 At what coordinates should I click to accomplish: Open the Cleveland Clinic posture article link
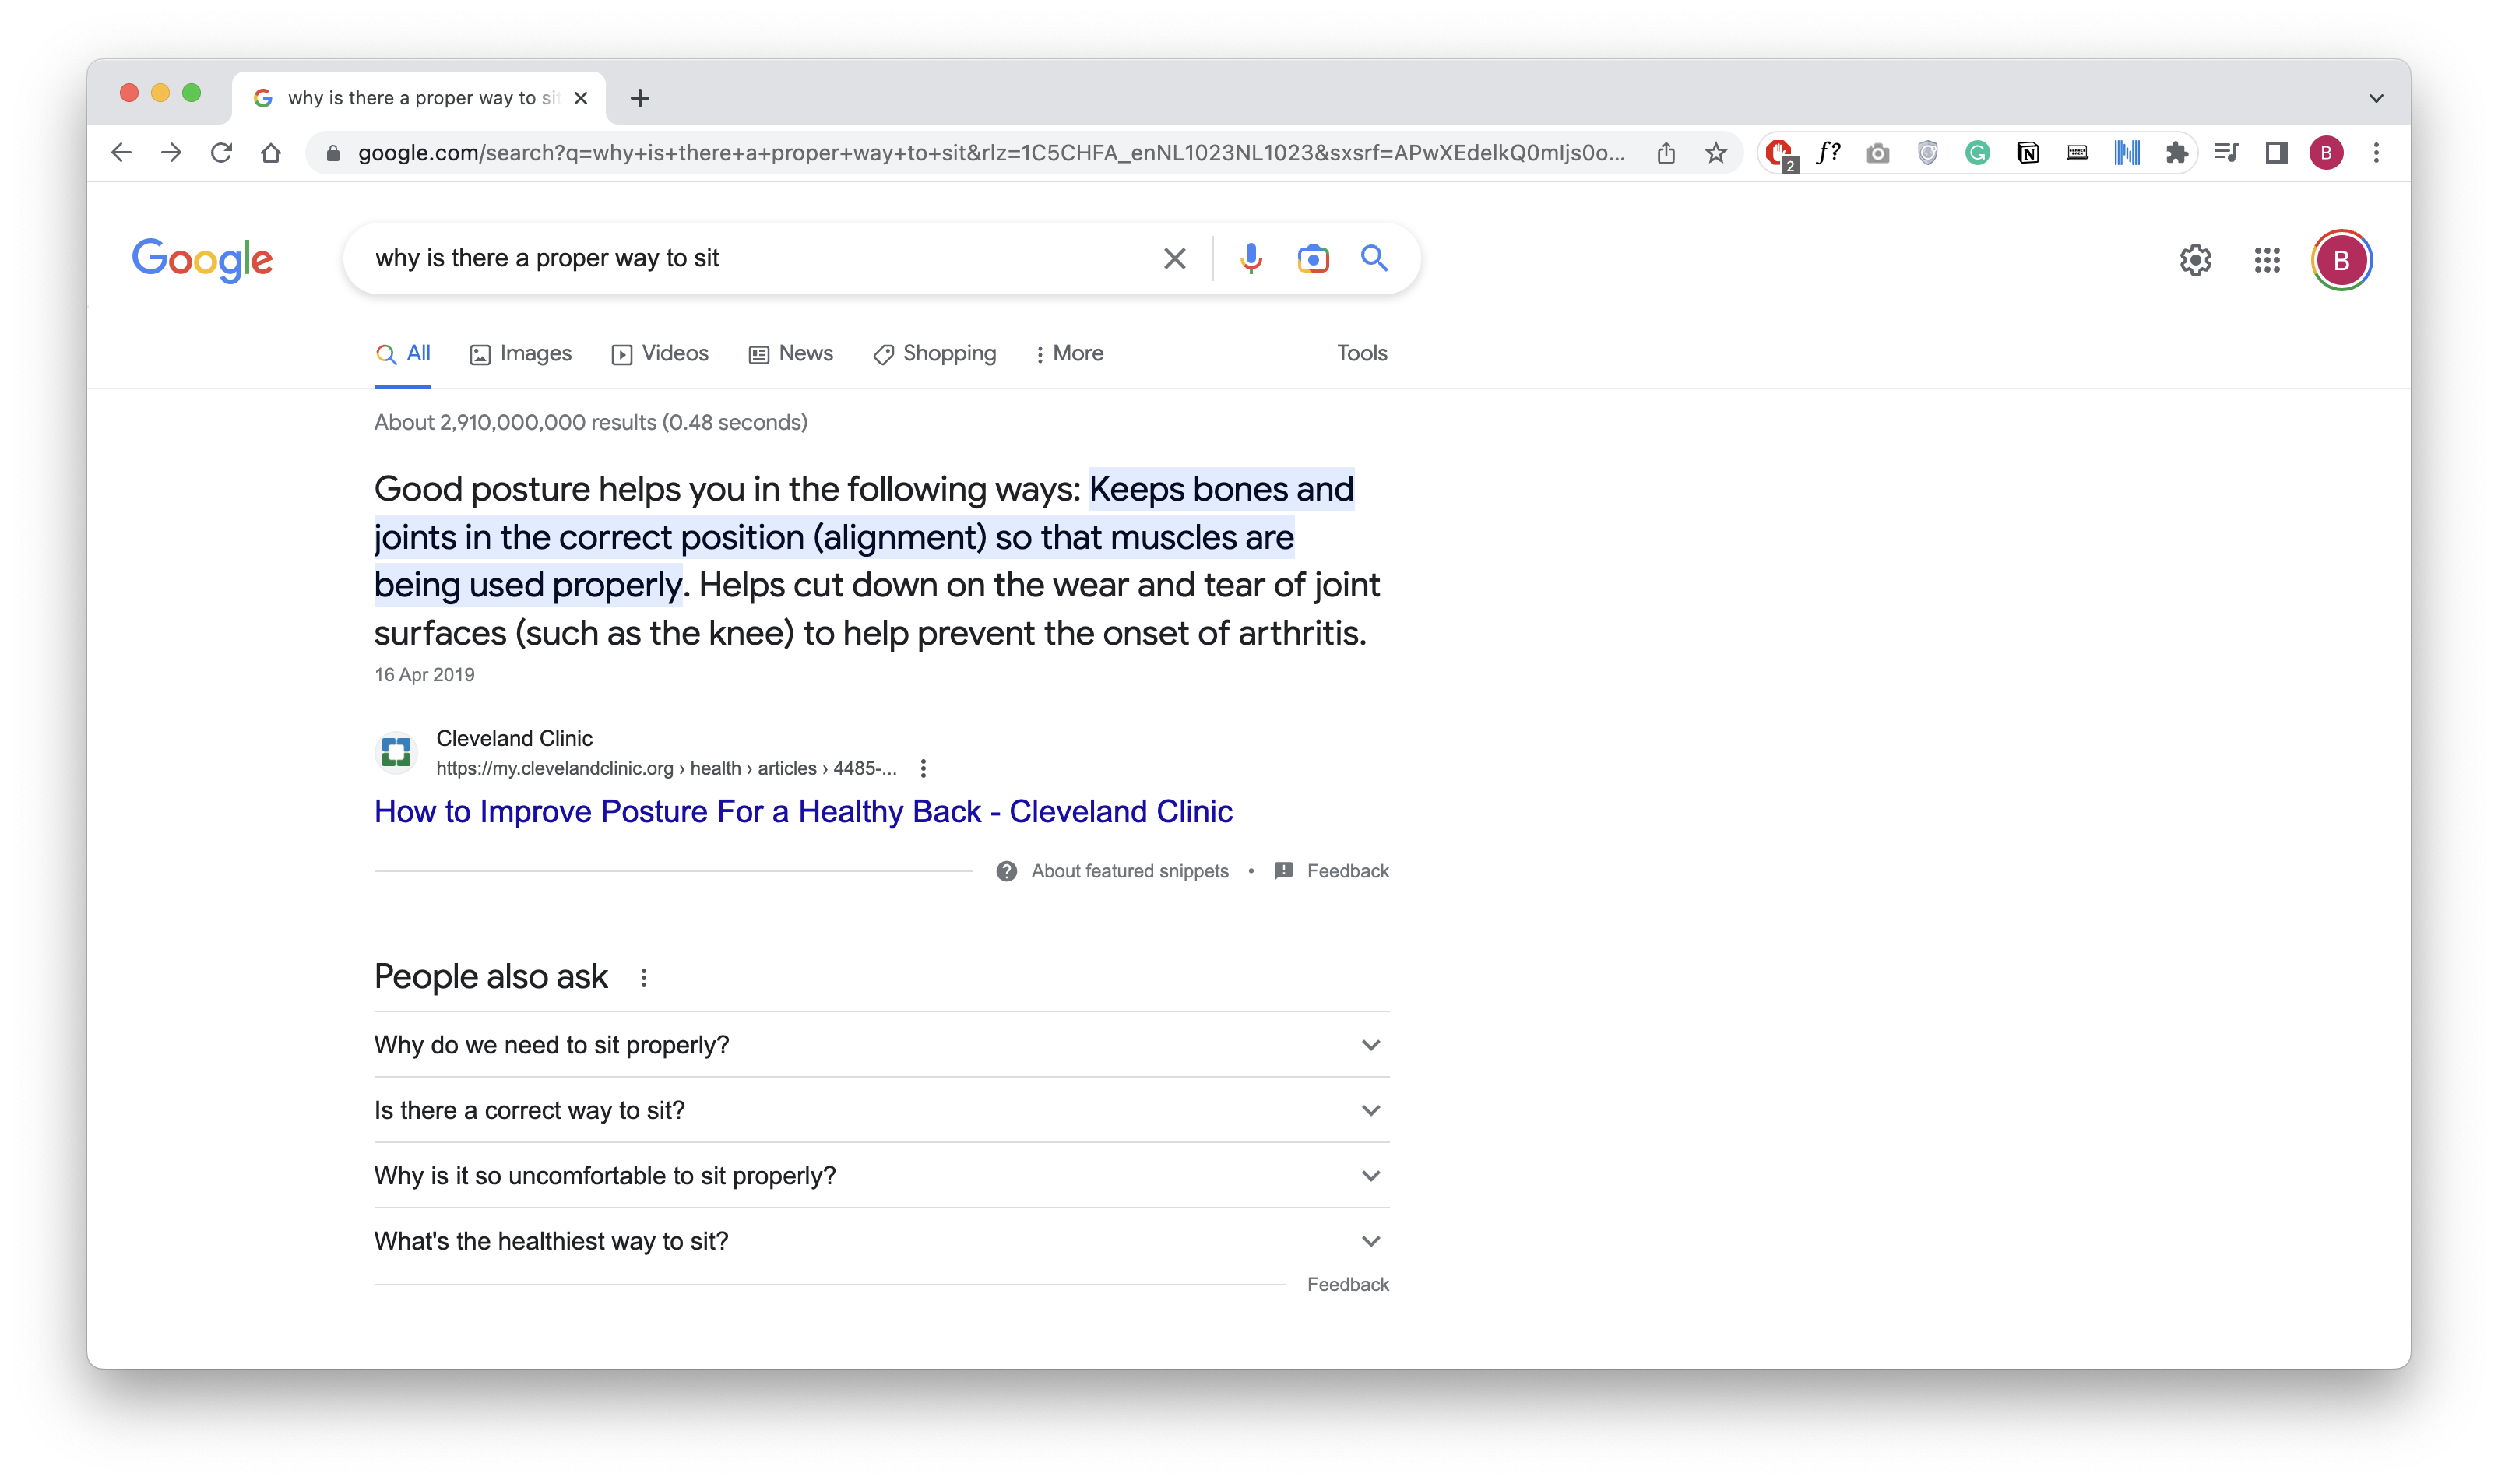tap(803, 811)
